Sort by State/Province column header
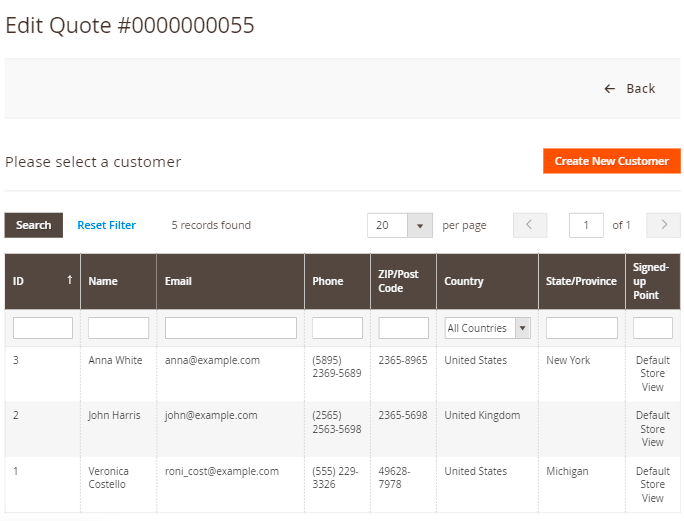Viewport: 684px width, 521px height. [x=581, y=281]
